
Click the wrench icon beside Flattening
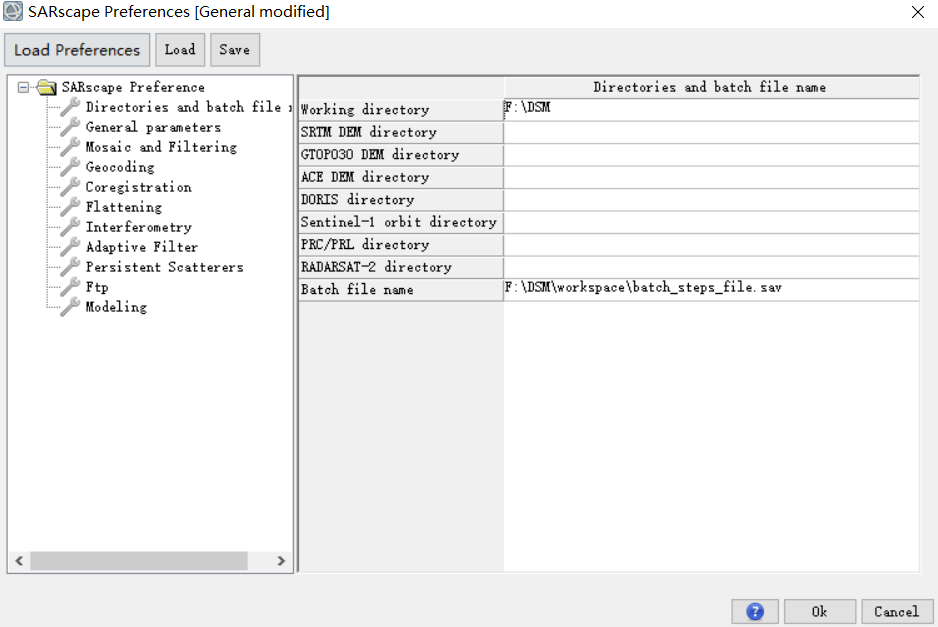70,206
